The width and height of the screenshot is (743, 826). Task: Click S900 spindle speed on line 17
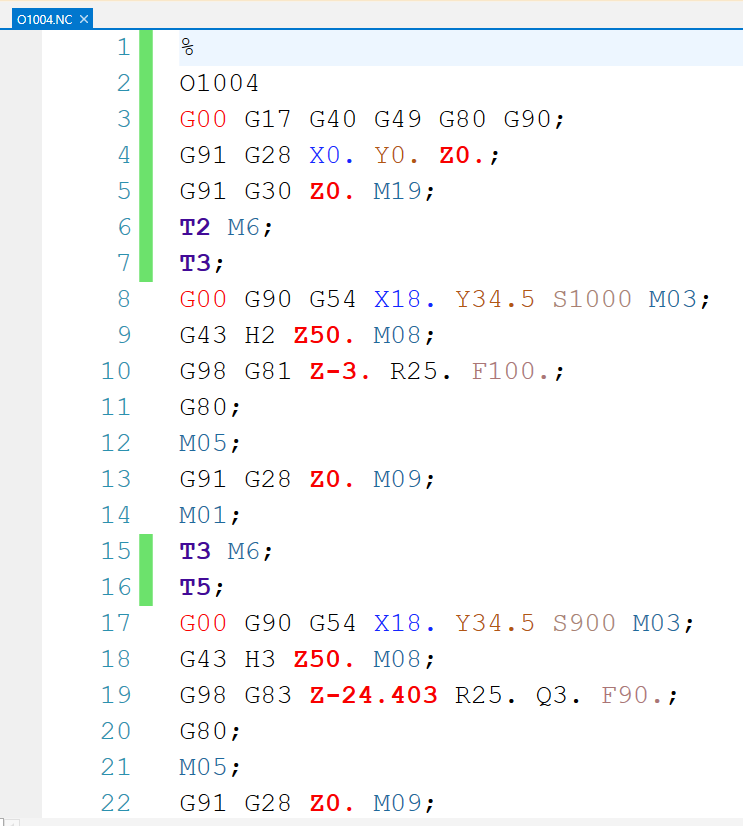(x=584, y=623)
